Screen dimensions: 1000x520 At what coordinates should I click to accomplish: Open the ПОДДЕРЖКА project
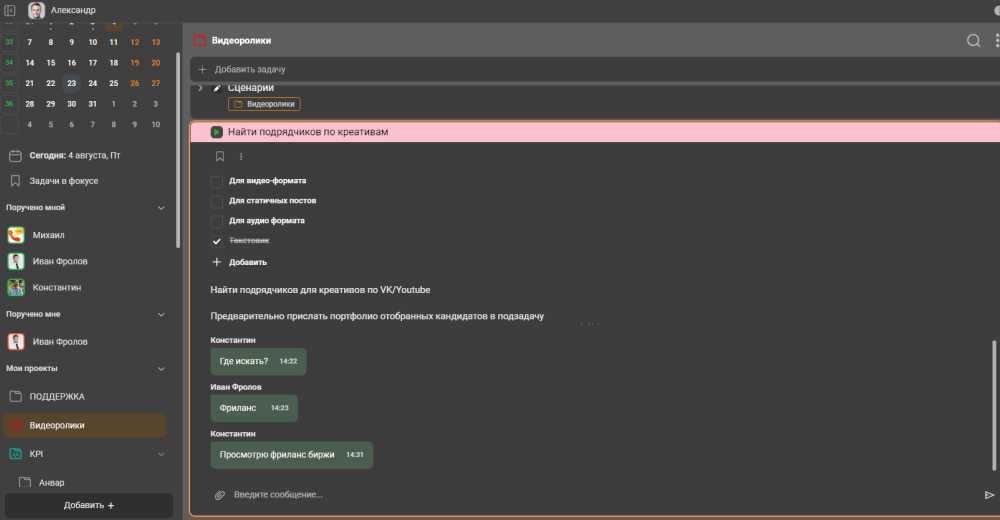(x=56, y=396)
